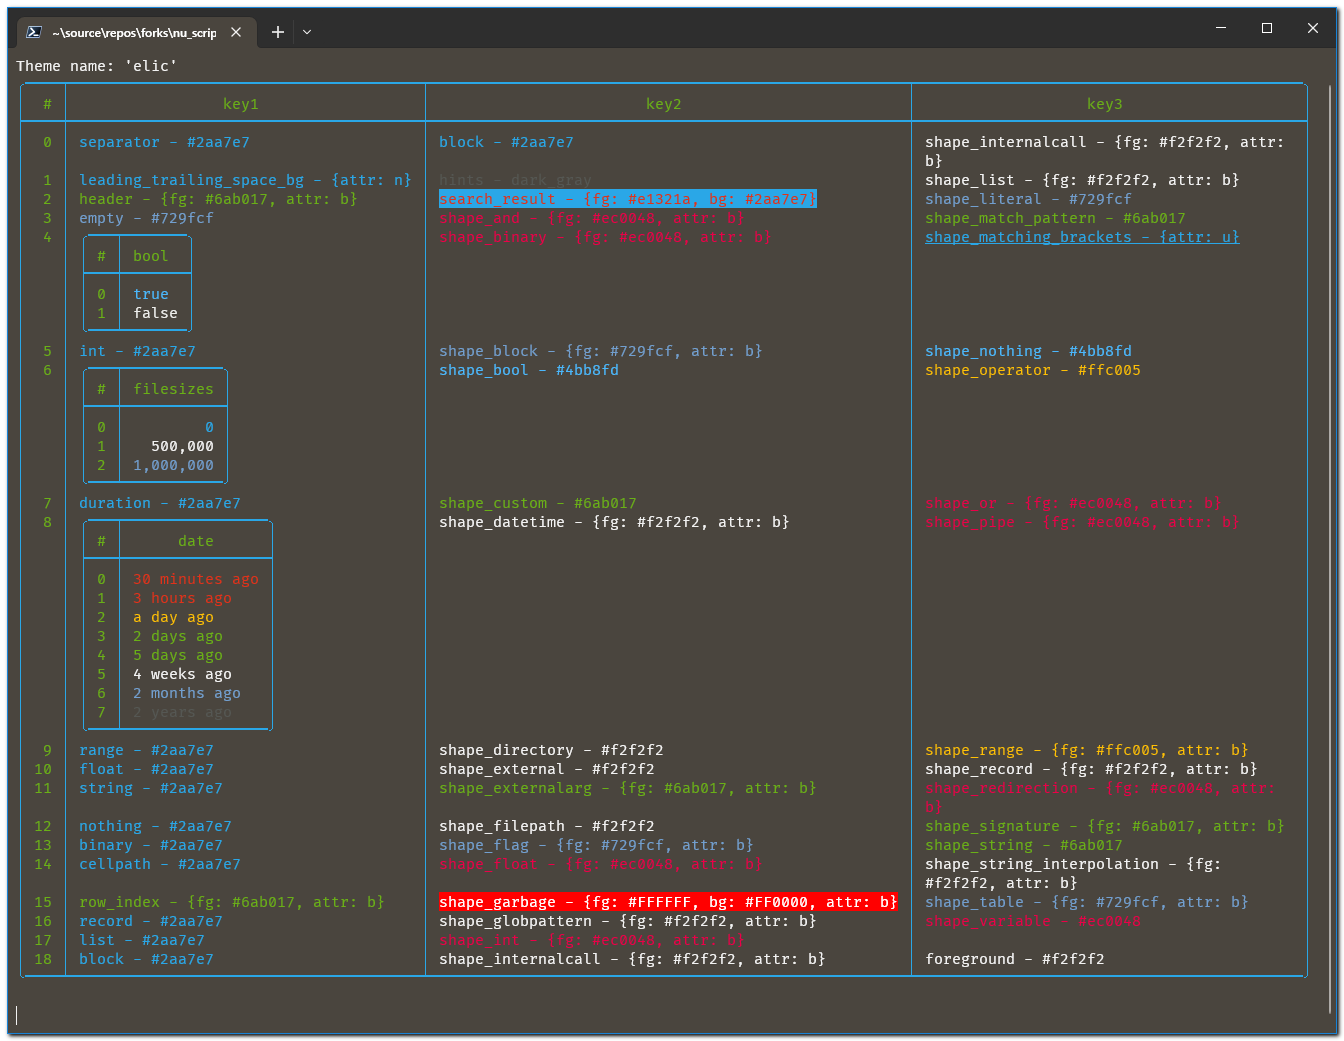Click 'shape_table' entry

coord(1087,902)
